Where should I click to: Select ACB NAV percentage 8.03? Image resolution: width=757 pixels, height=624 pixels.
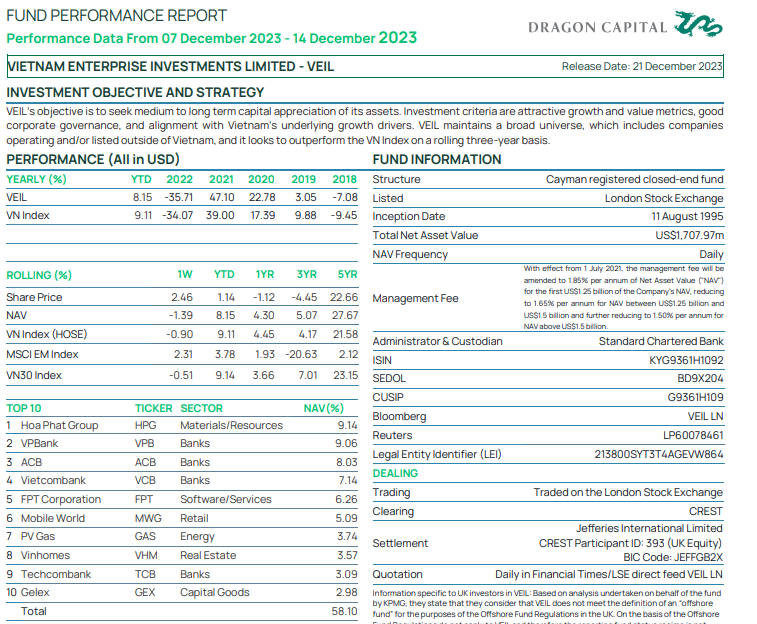pyautogui.click(x=347, y=462)
